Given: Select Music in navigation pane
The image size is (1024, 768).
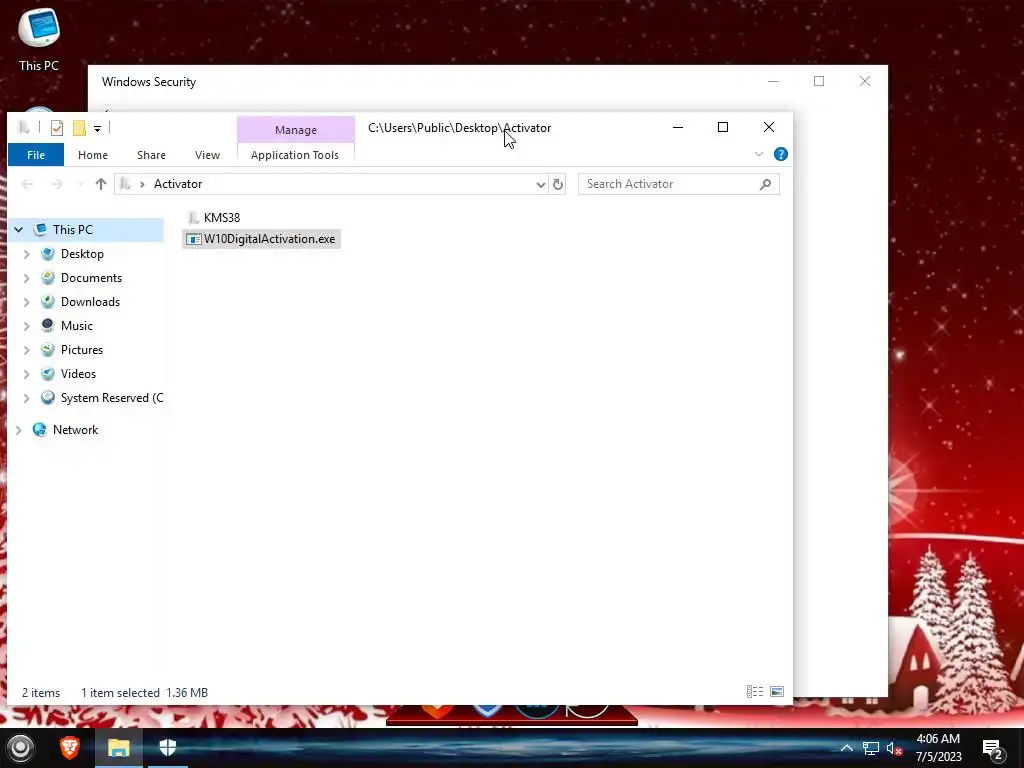Looking at the screenshot, I should point(76,326).
